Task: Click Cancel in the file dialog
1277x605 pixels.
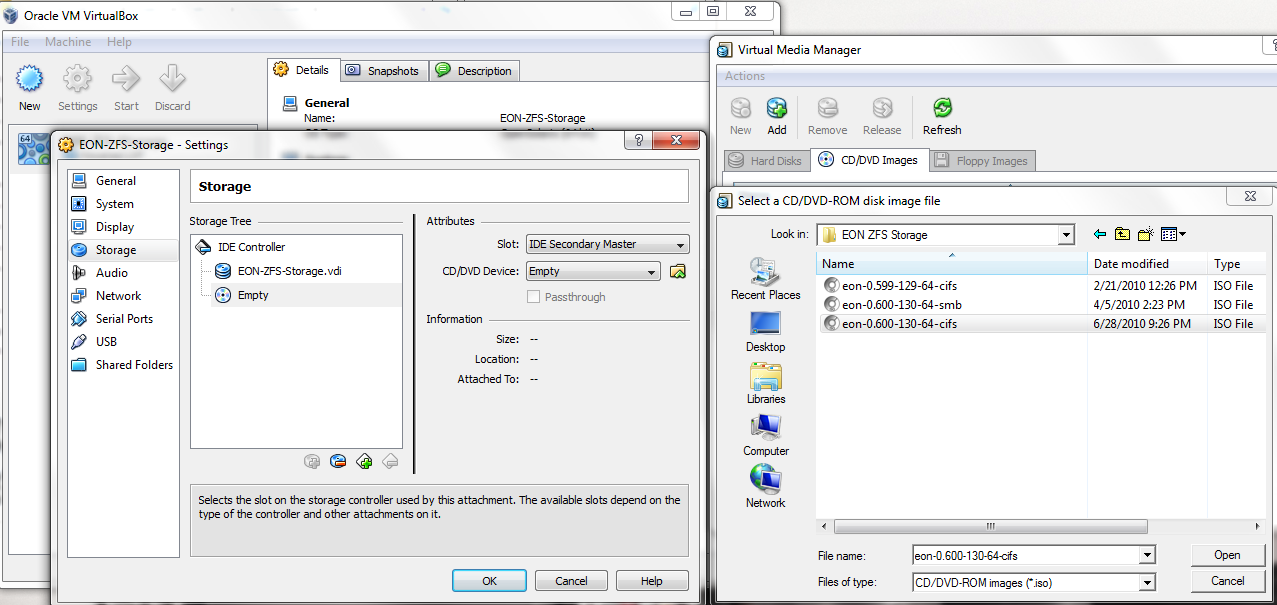Action: point(1227,581)
